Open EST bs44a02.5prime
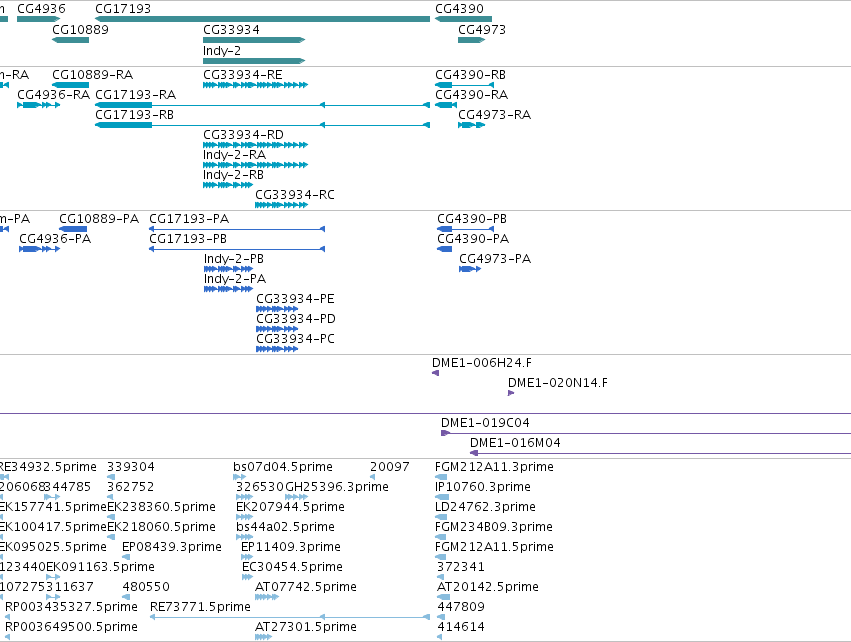Image resolution: width=851 pixels, height=642 pixels. 285,527
